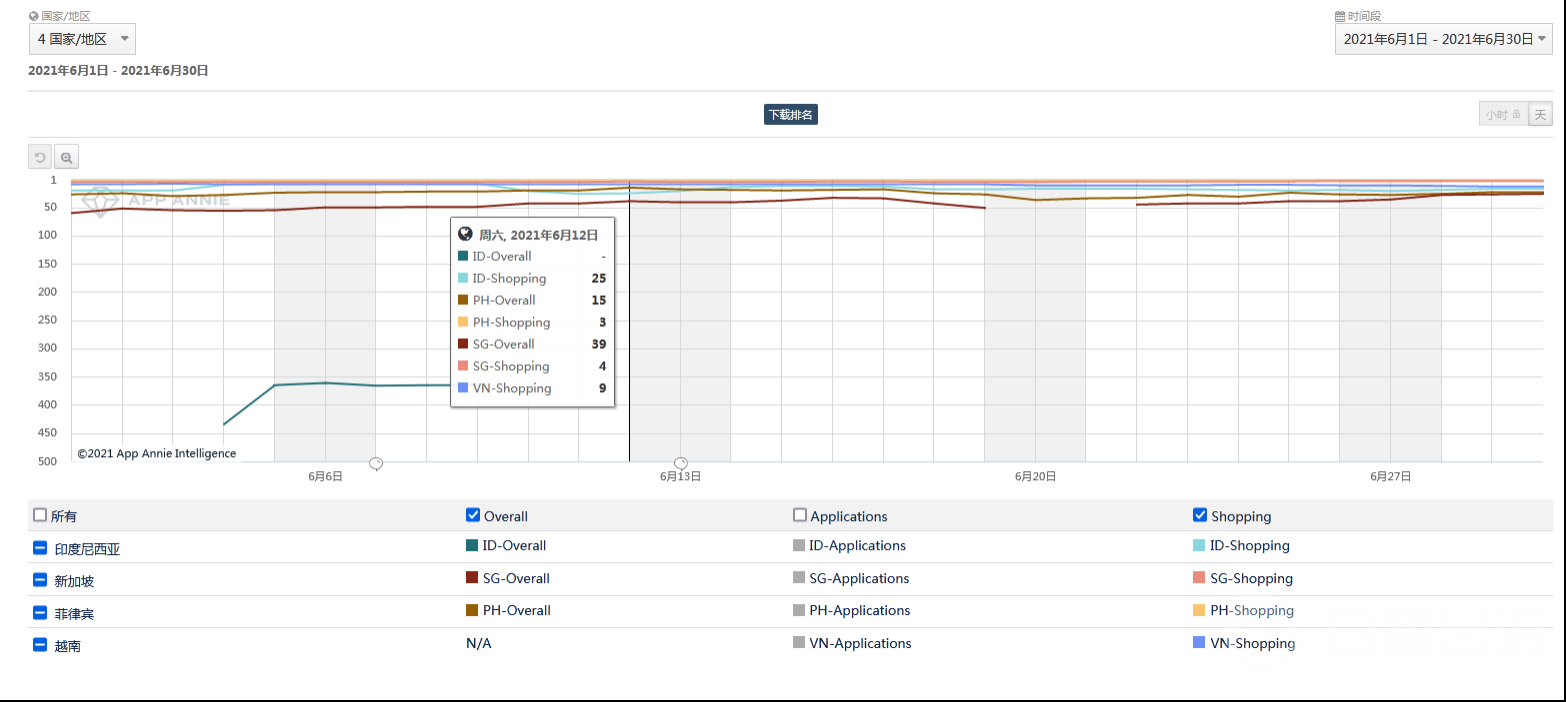1566x702 pixels.
Task: Uncheck the Overall checkbox
Action: point(473,515)
